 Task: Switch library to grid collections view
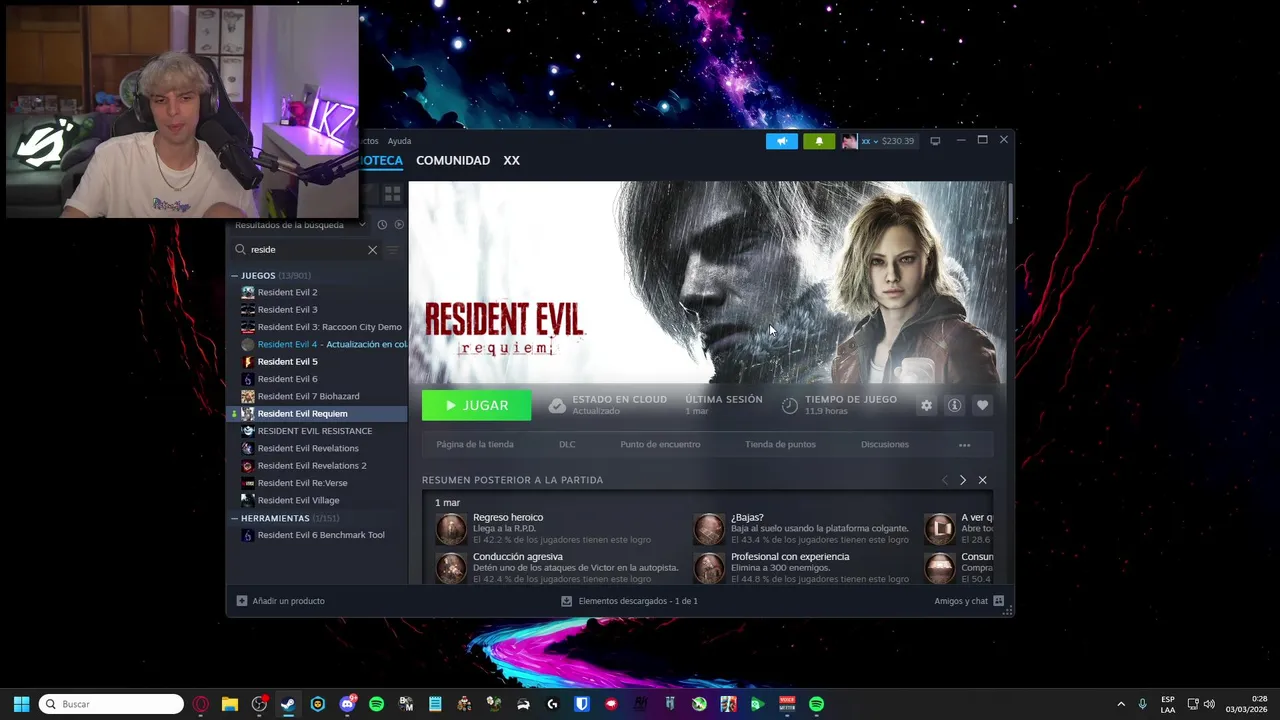click(x=392, y=193)
